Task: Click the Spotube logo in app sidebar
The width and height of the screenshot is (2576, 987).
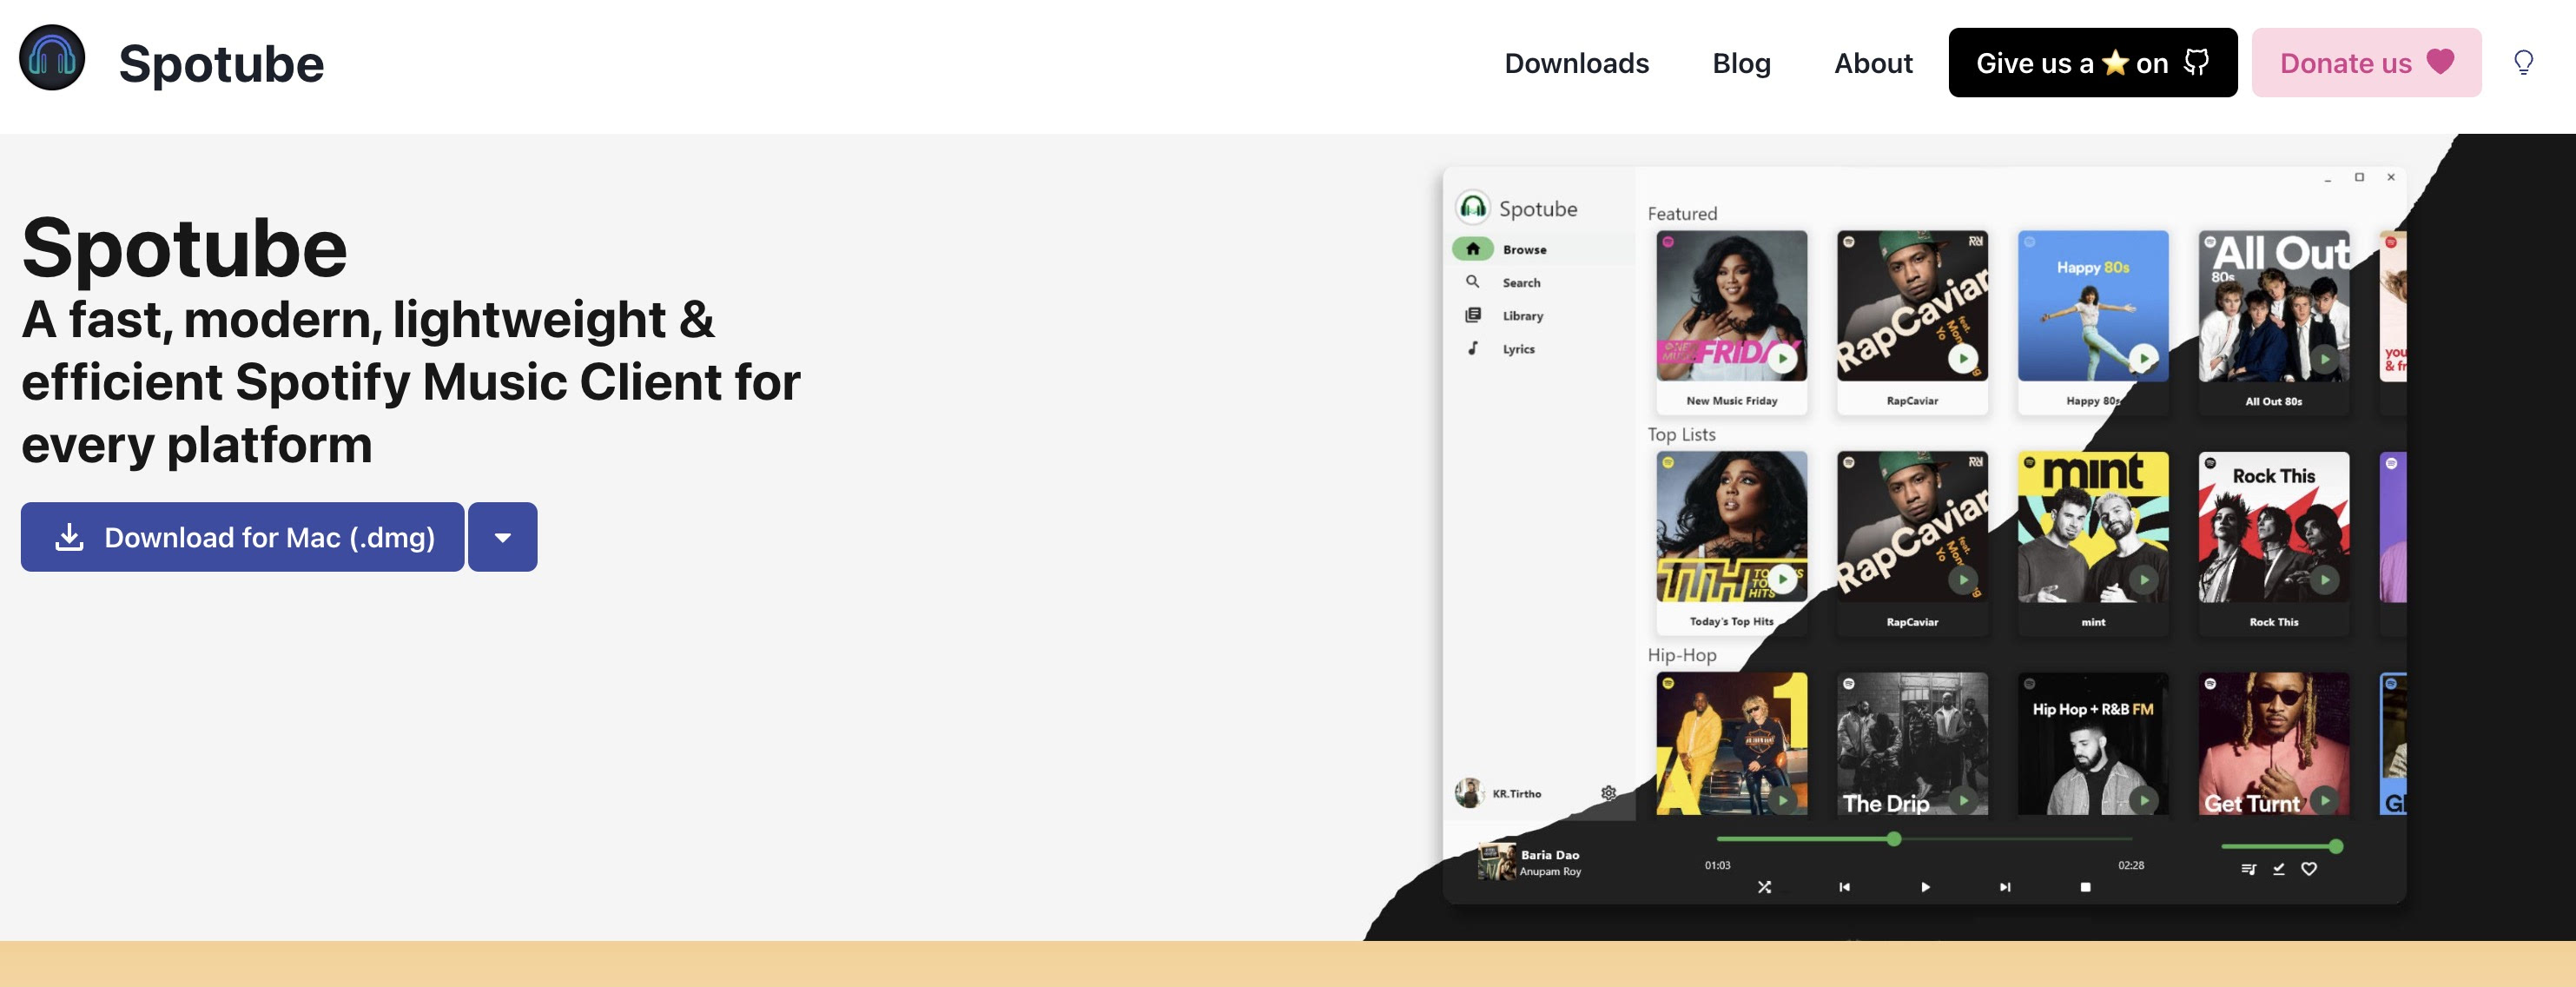Action: (x=1472, y=207)
